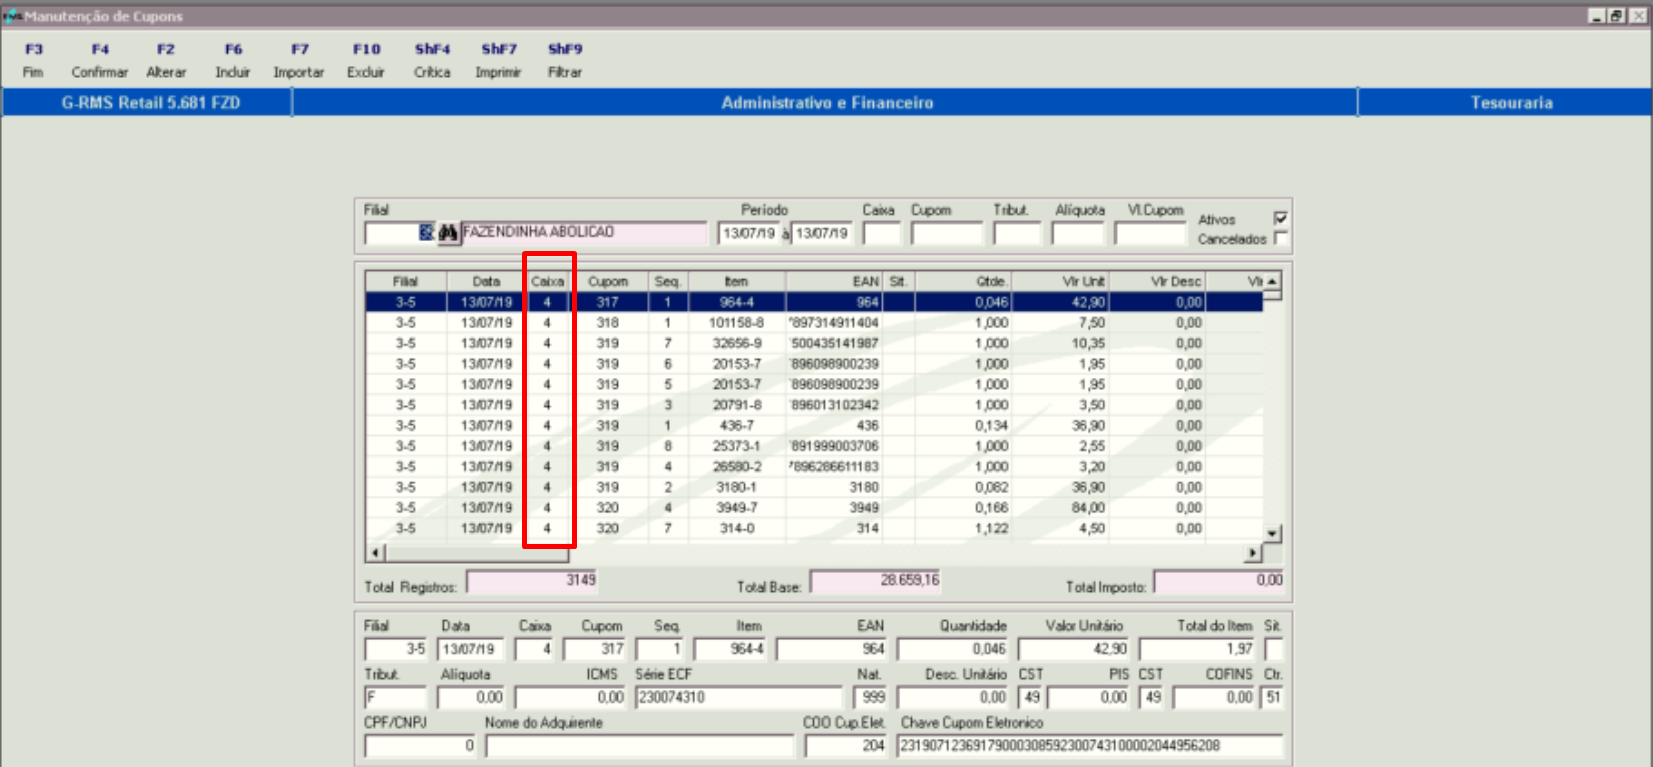This screenshot has width=1653, height=767.
Task: Click the detail Data field 13/07/19
Action: pos(471,649)
